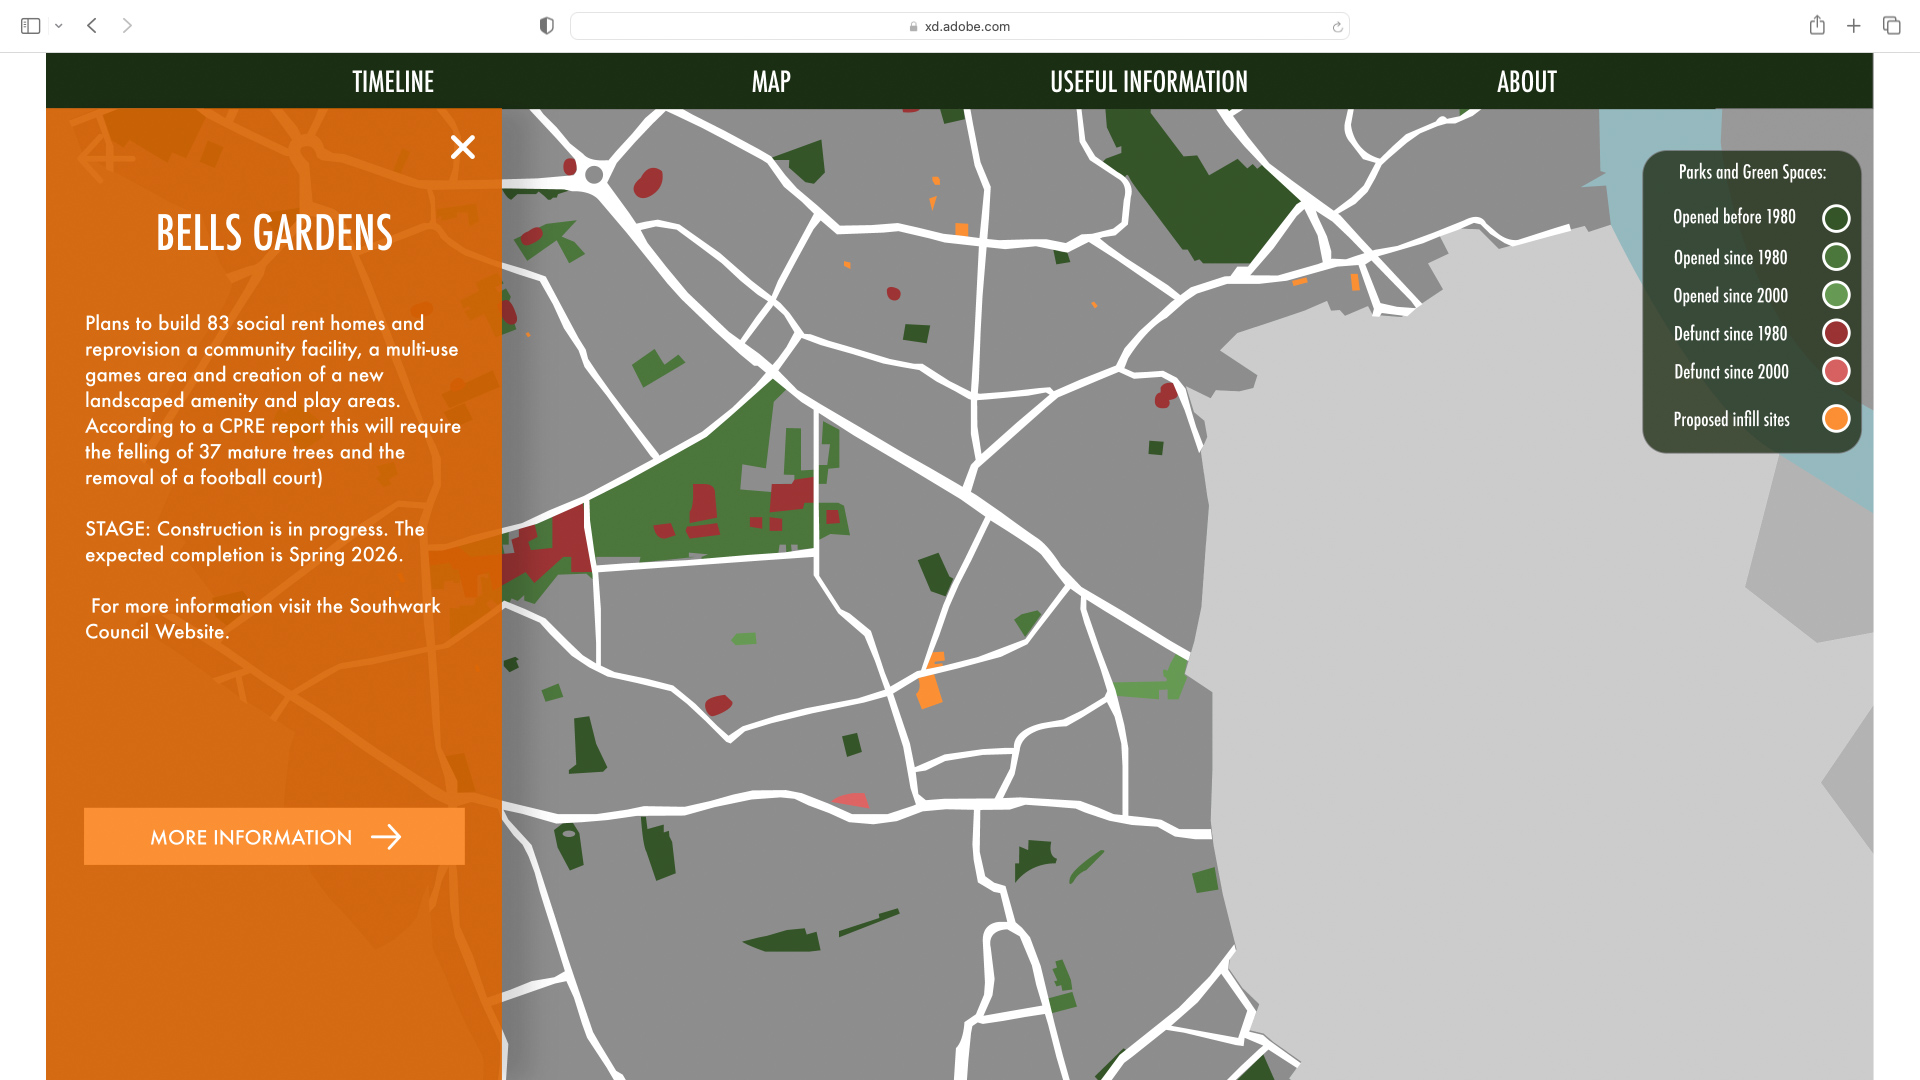This screenshot has height=1080, width=1920.
Task: Toggle the 'Opened before 1980' legend circle
Action: (x=1836, y=218)
